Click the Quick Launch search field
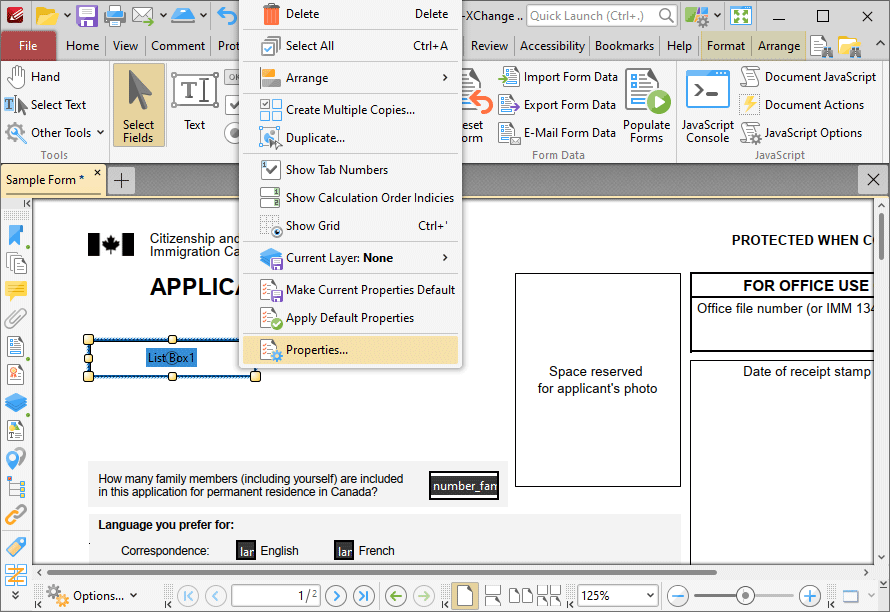Screen dimensions: 890x612 tap(593, 16)
